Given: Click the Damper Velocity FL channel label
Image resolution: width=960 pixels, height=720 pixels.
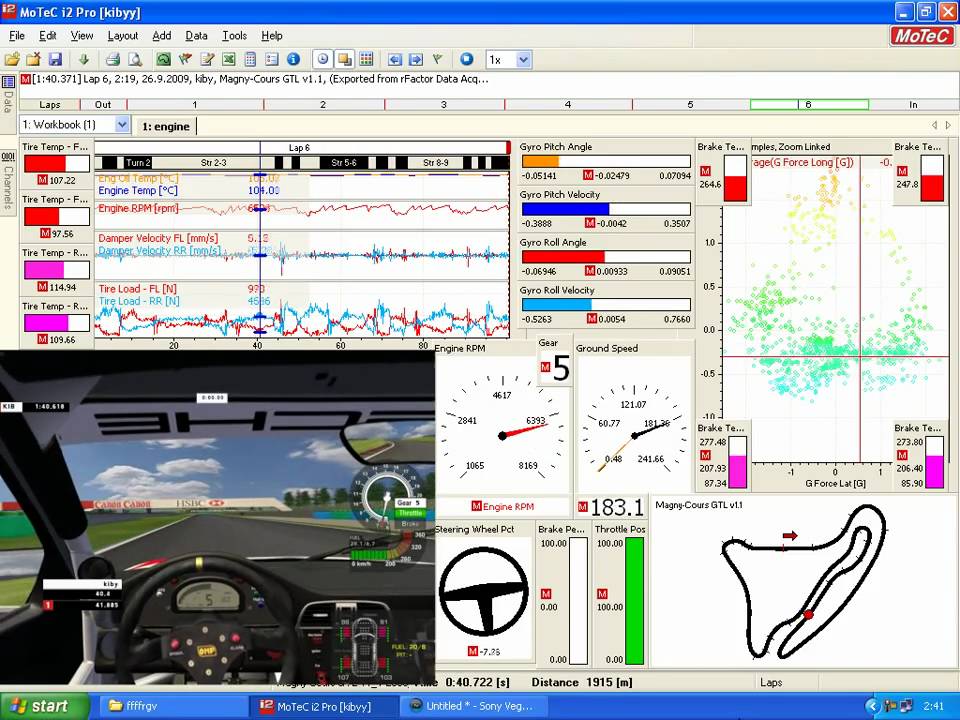Looking at the screenshot, I should click(158, 238).
